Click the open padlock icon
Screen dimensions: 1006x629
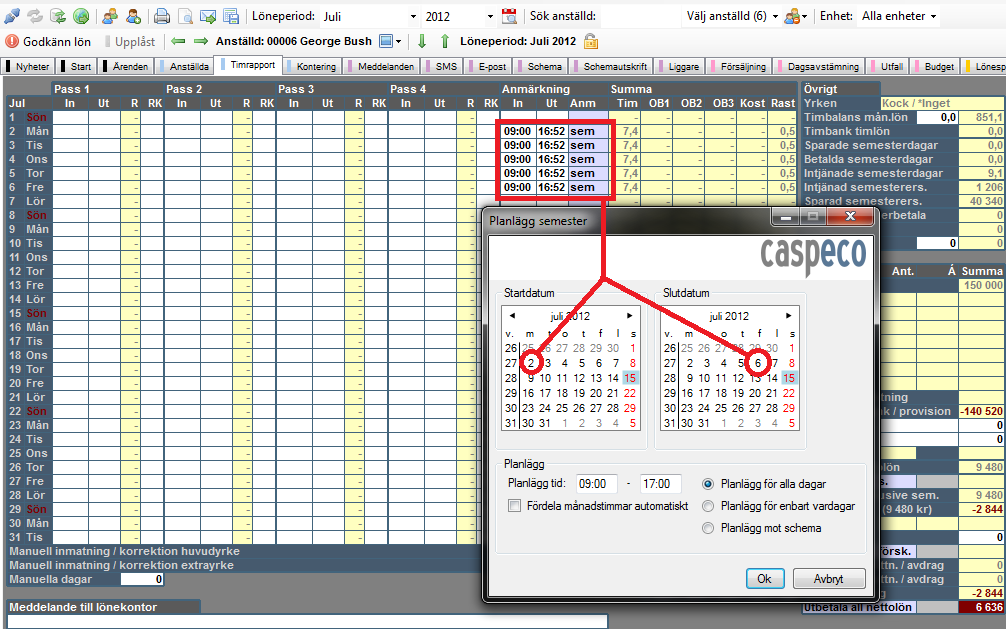point(591,42)
